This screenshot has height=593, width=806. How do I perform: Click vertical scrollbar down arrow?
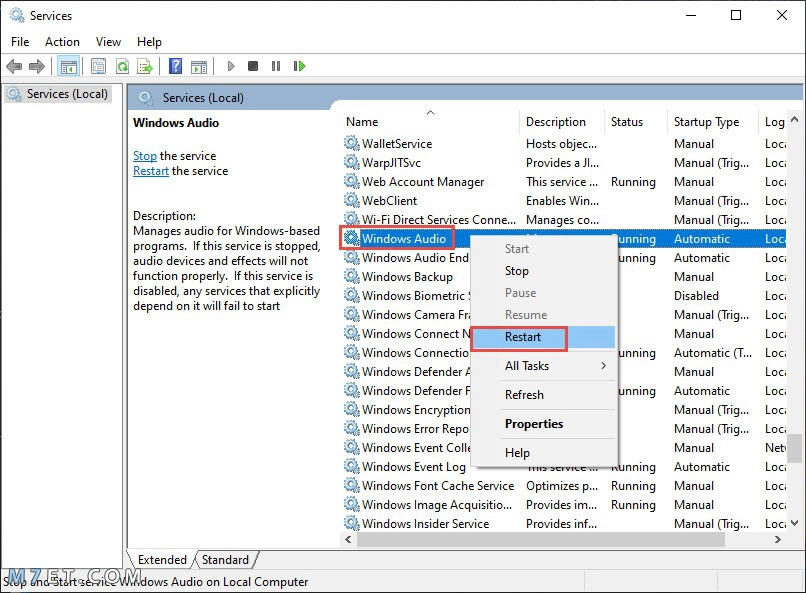click(x=794, y=523)
